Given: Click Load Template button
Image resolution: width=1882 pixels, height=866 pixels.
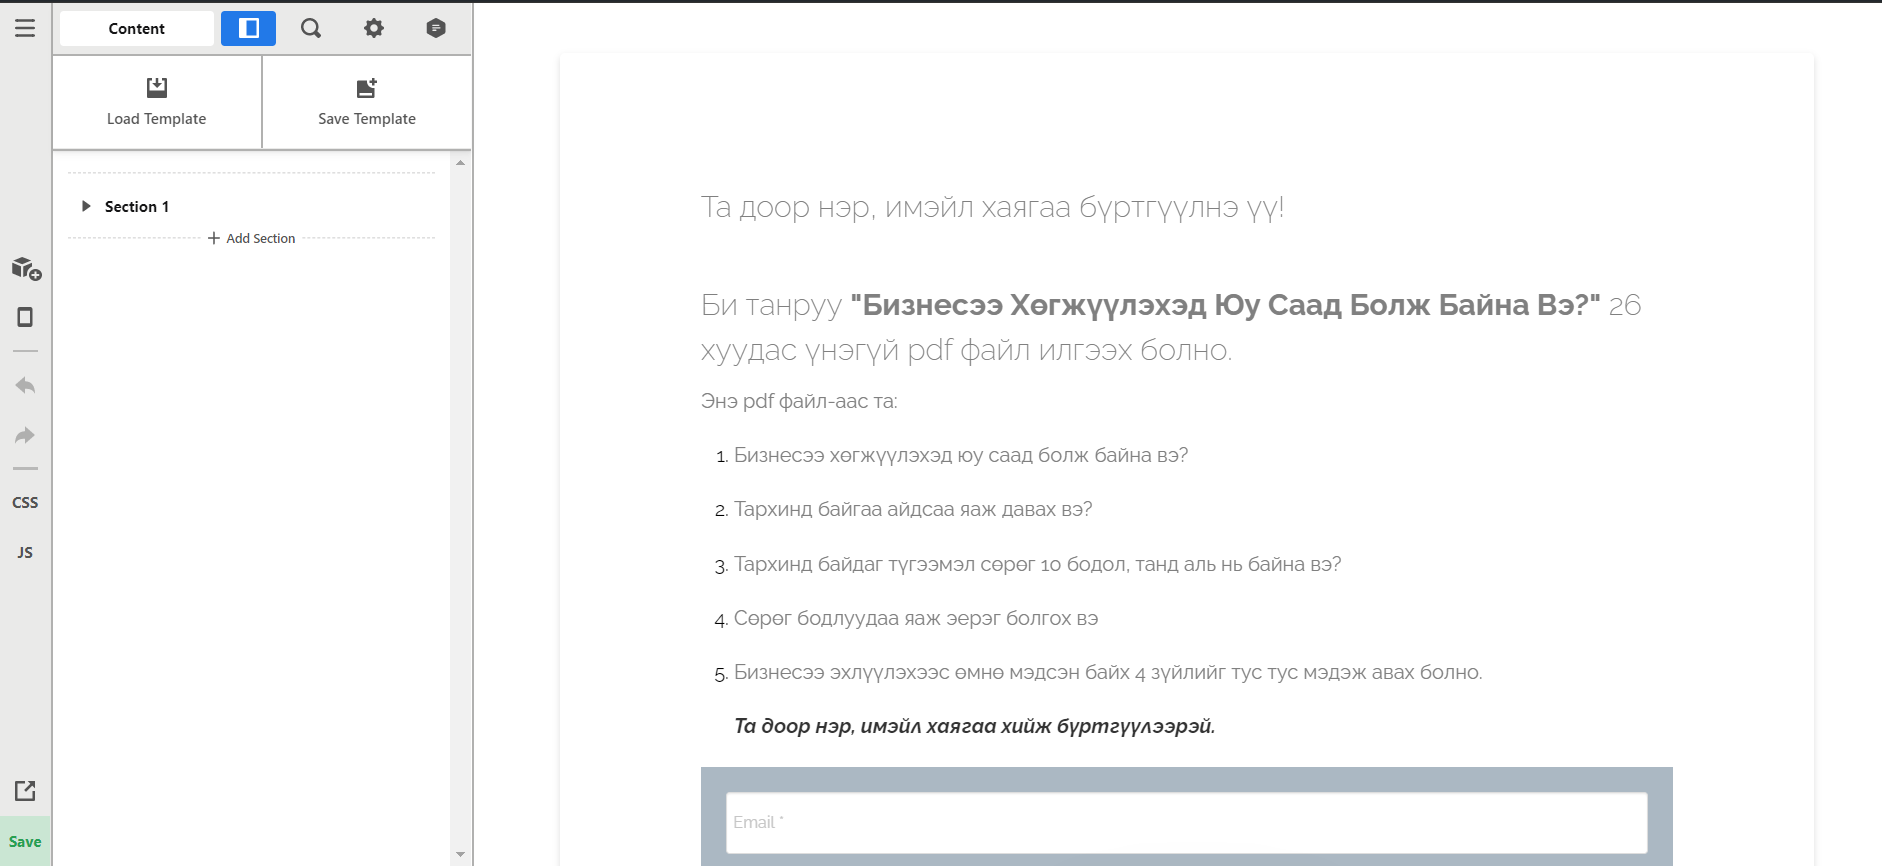Looking at the screenshot, I should tap(157, 102).
